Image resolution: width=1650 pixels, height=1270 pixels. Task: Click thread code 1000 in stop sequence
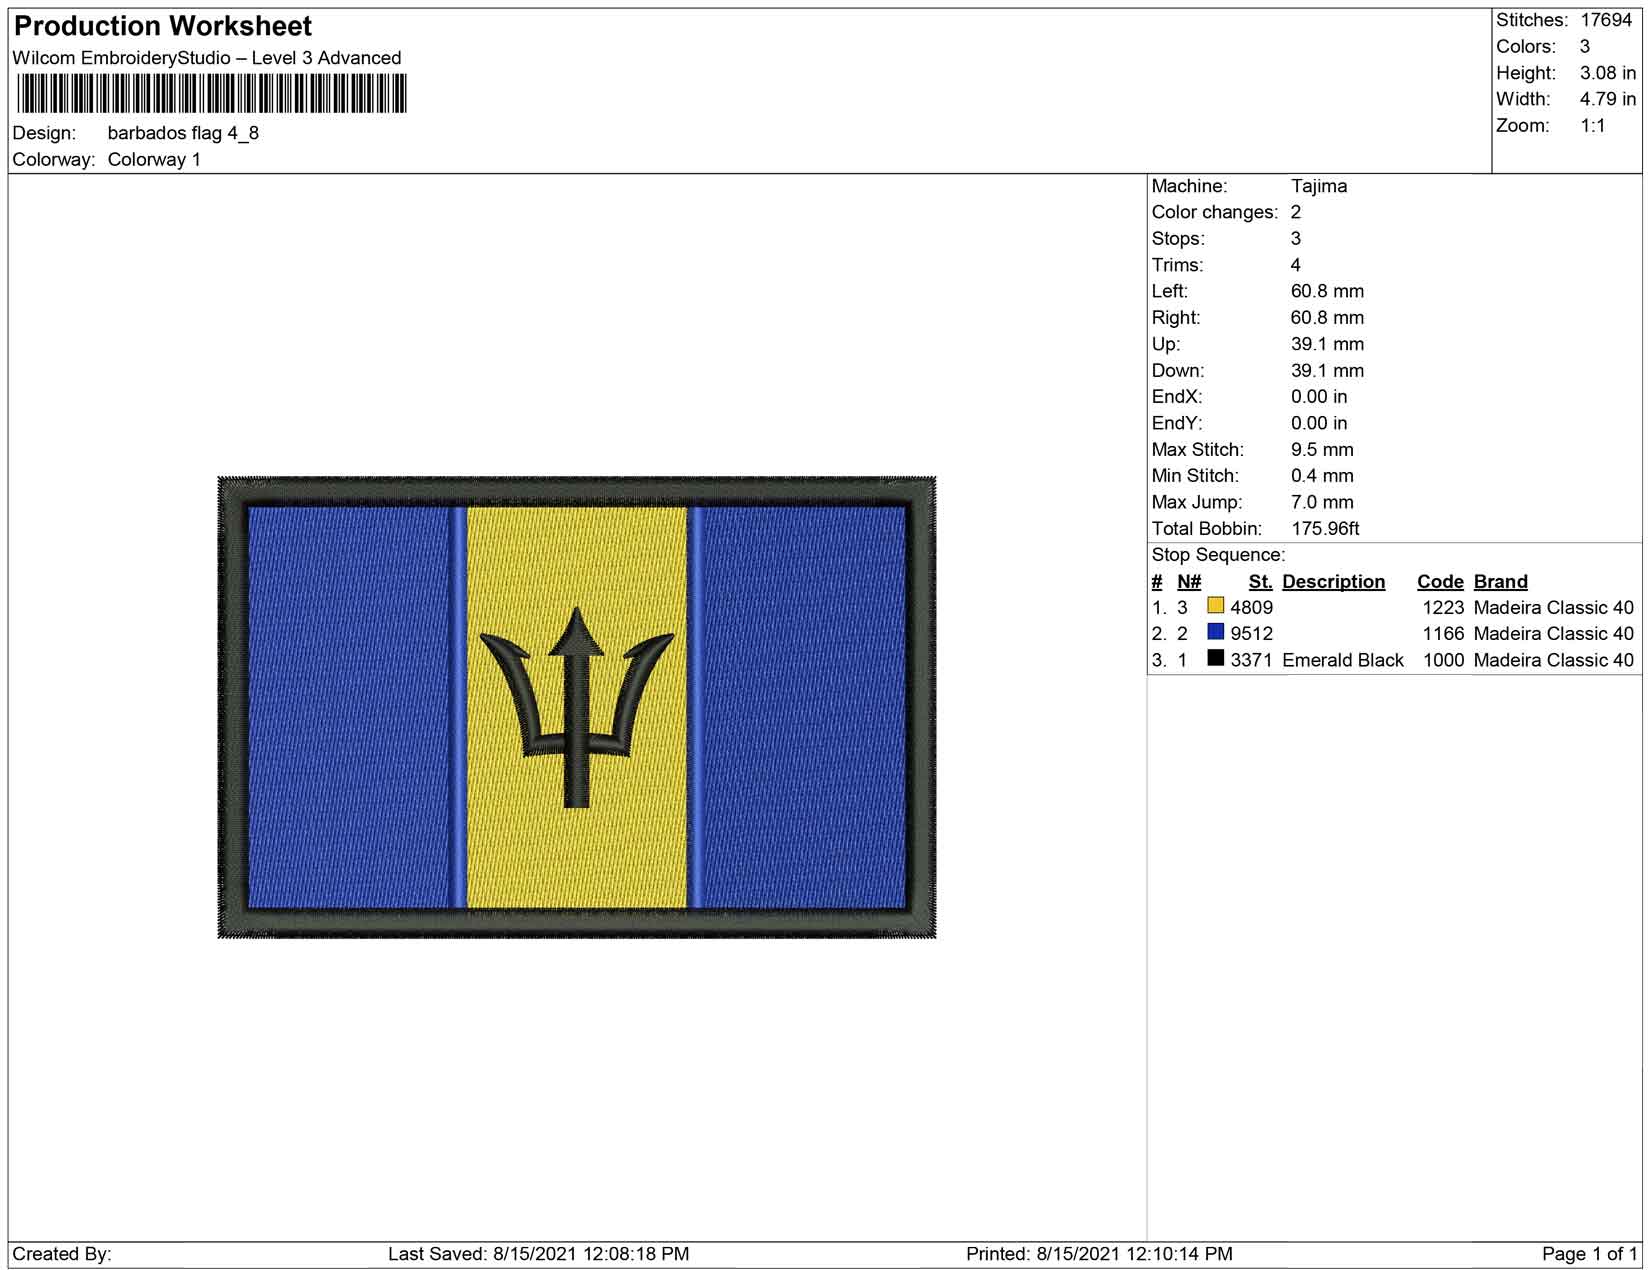(1443, 660)
